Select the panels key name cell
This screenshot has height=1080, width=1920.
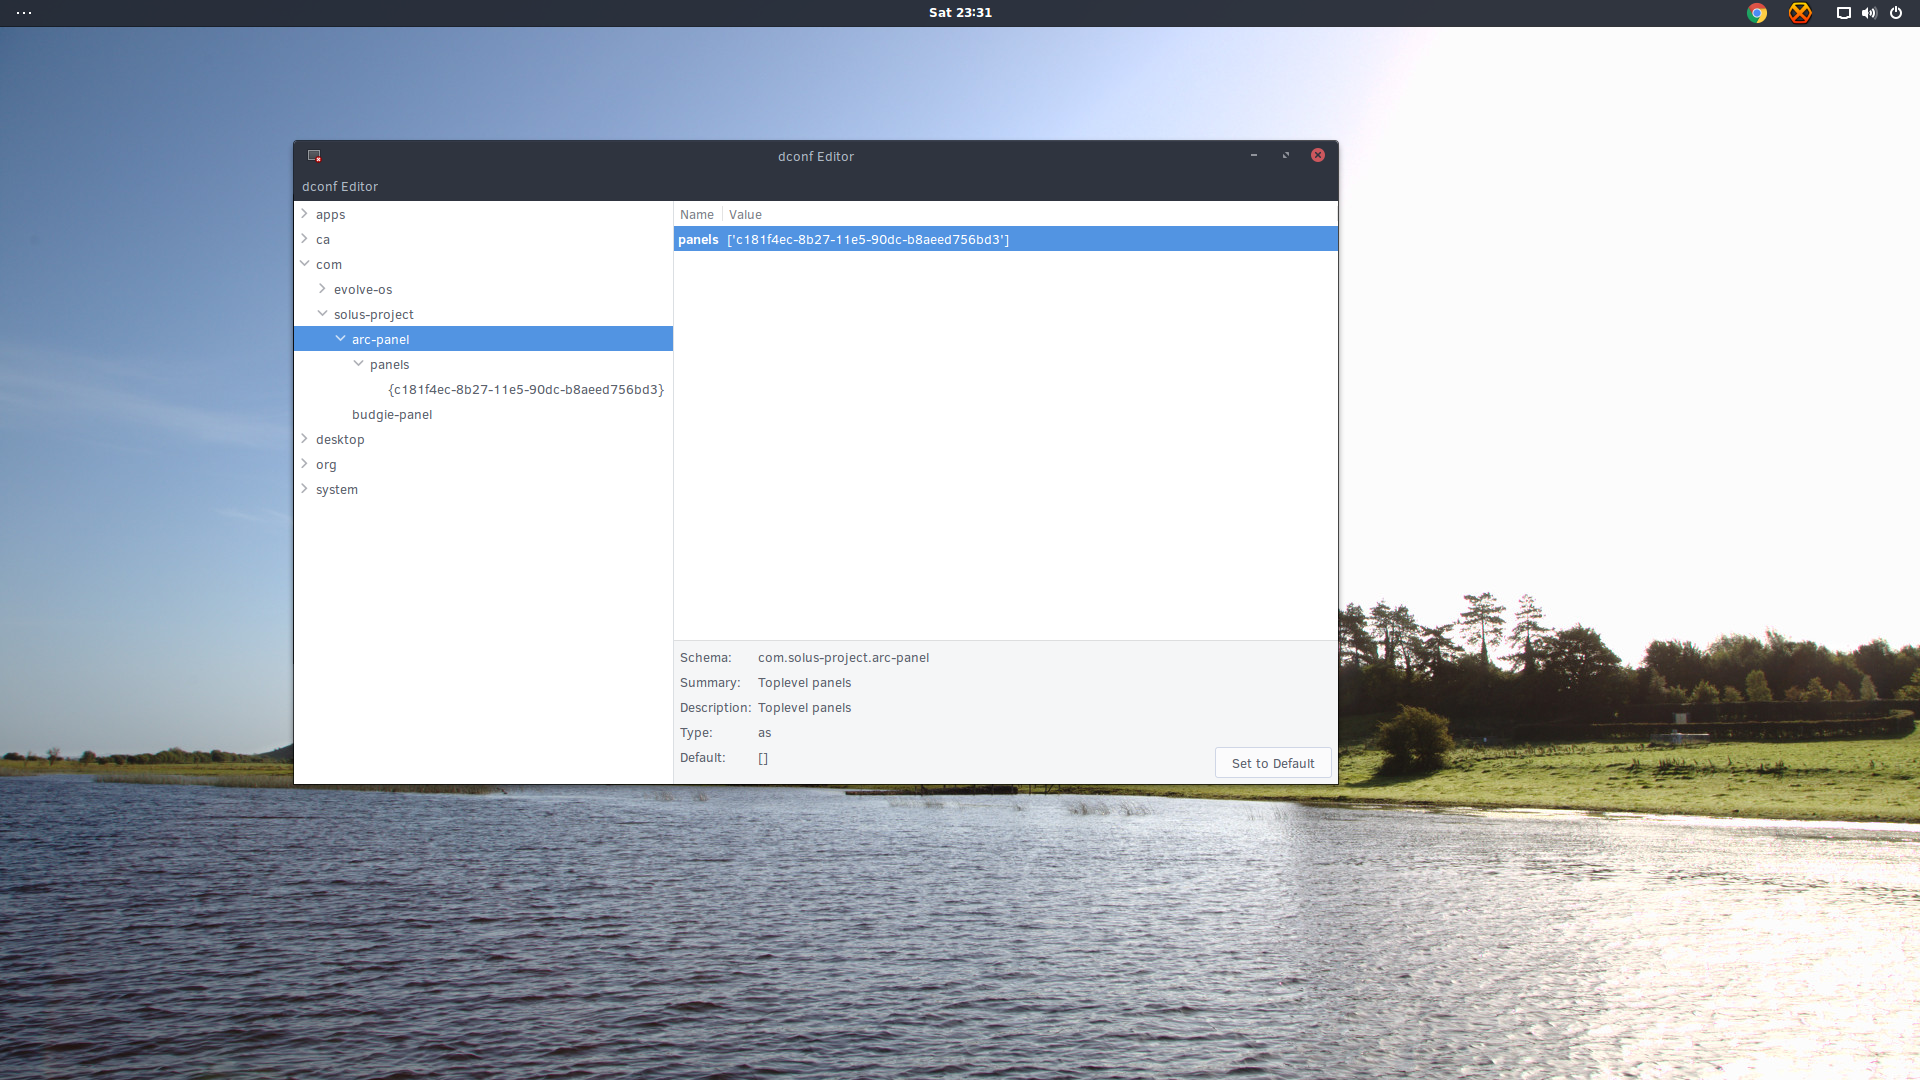698,240
